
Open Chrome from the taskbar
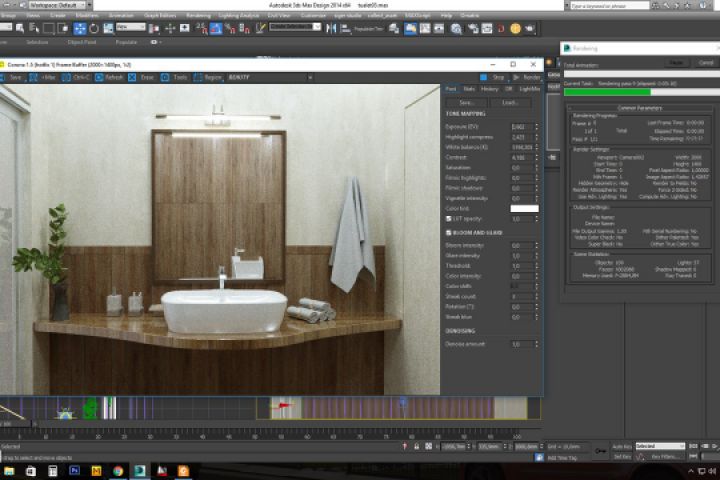tap(117, 470)
